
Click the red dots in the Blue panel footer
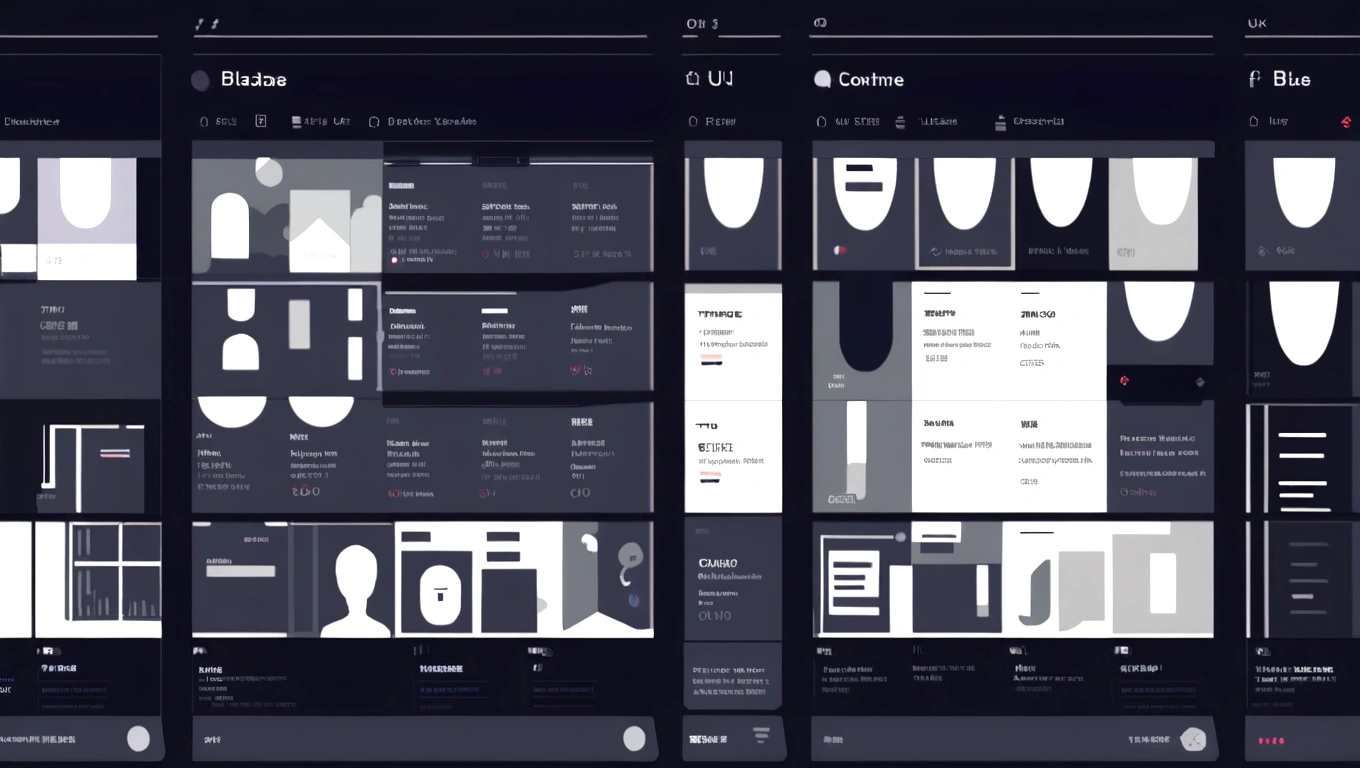point(1271,741)
